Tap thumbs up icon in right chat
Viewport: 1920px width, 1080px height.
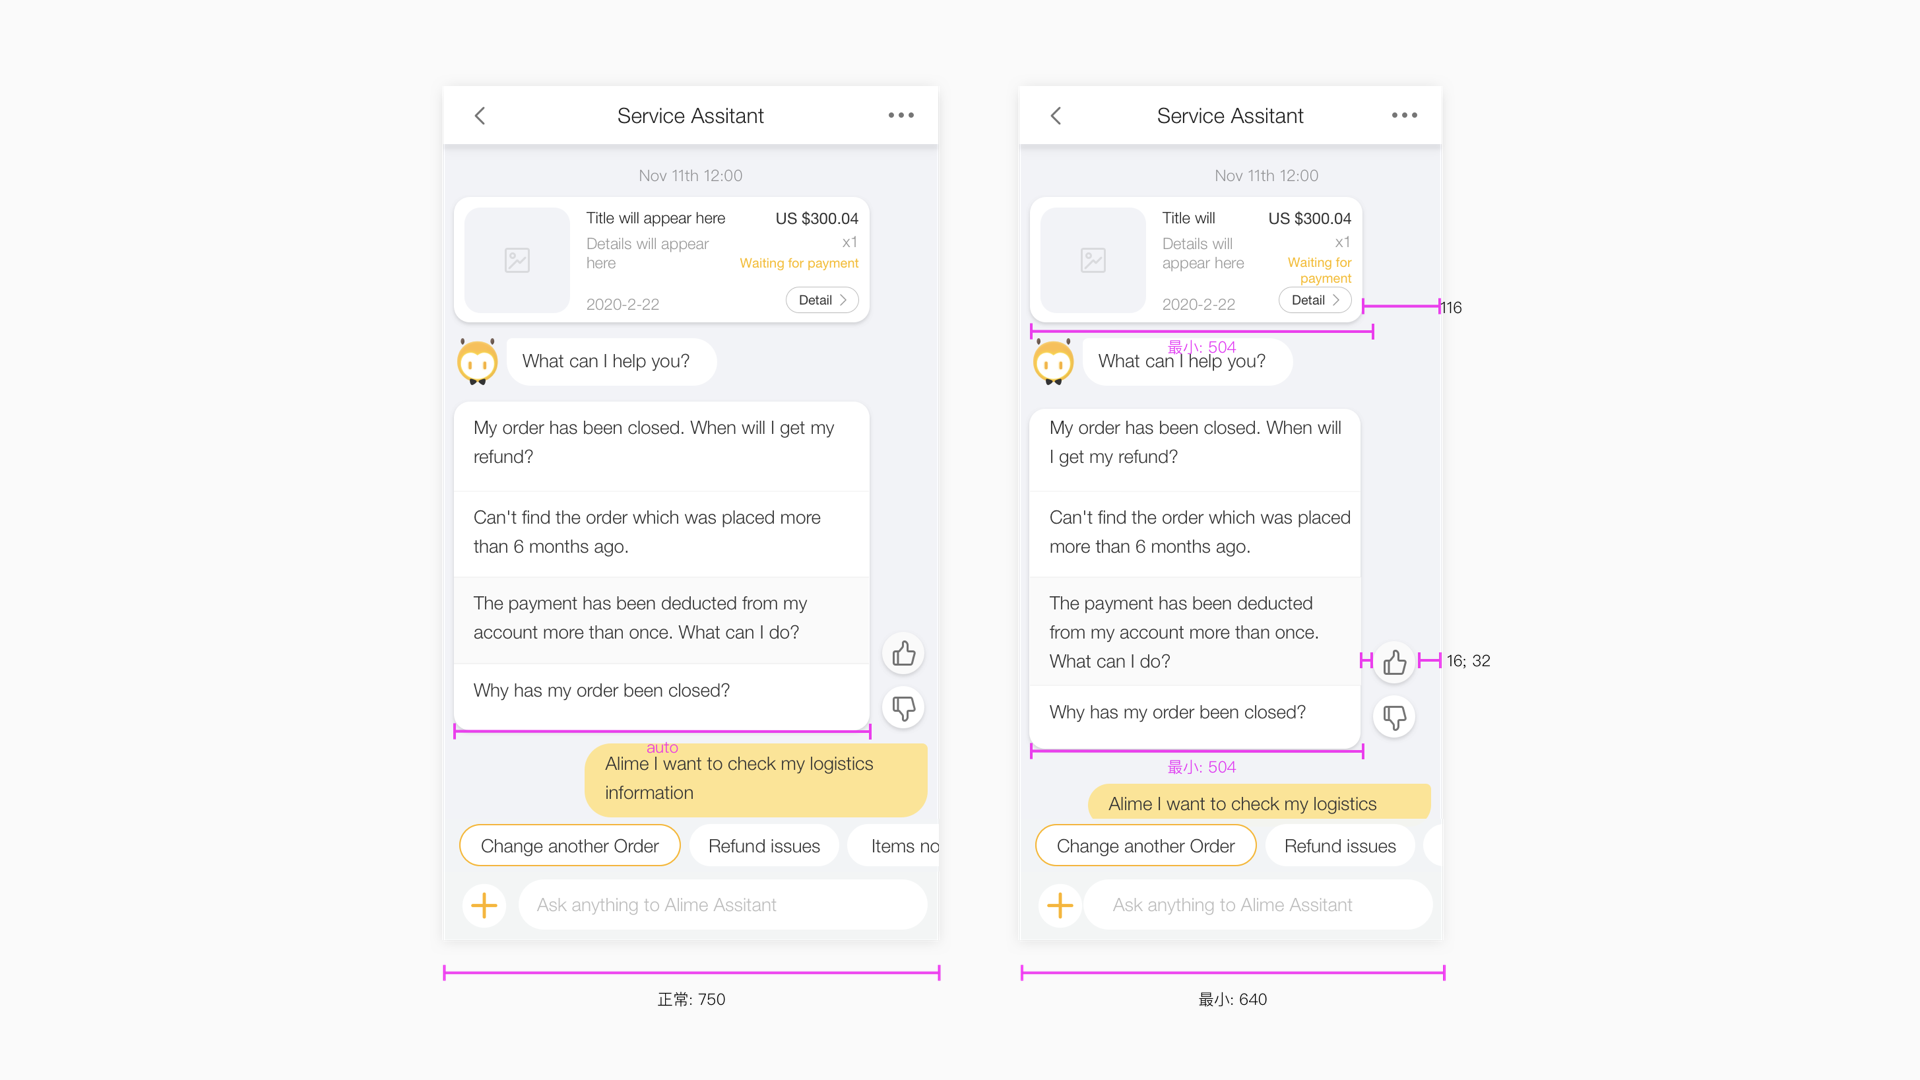click(1395, 662)
